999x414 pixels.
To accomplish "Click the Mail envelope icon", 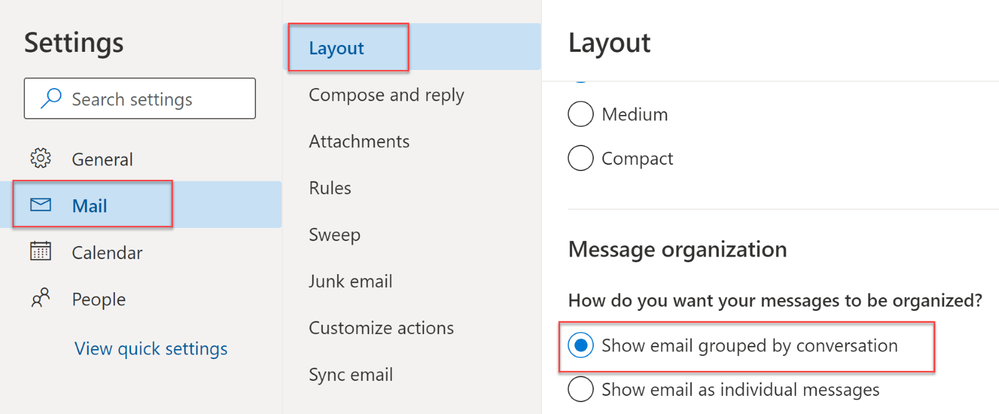I will (x=41, y=206).
